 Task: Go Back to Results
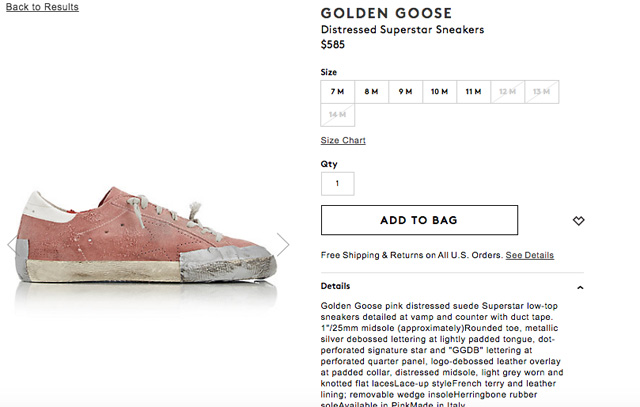pyautogui.click(x=41, y=7)
